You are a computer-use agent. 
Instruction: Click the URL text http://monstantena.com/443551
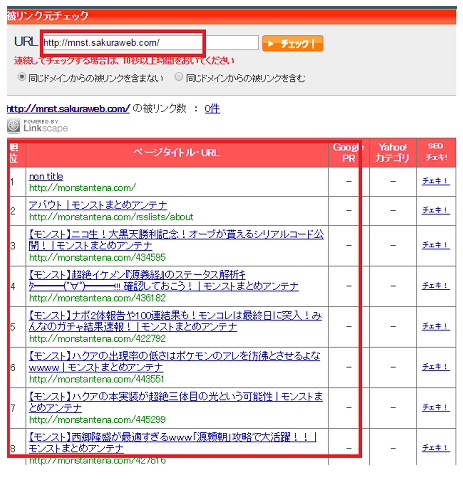pos(97,379)
